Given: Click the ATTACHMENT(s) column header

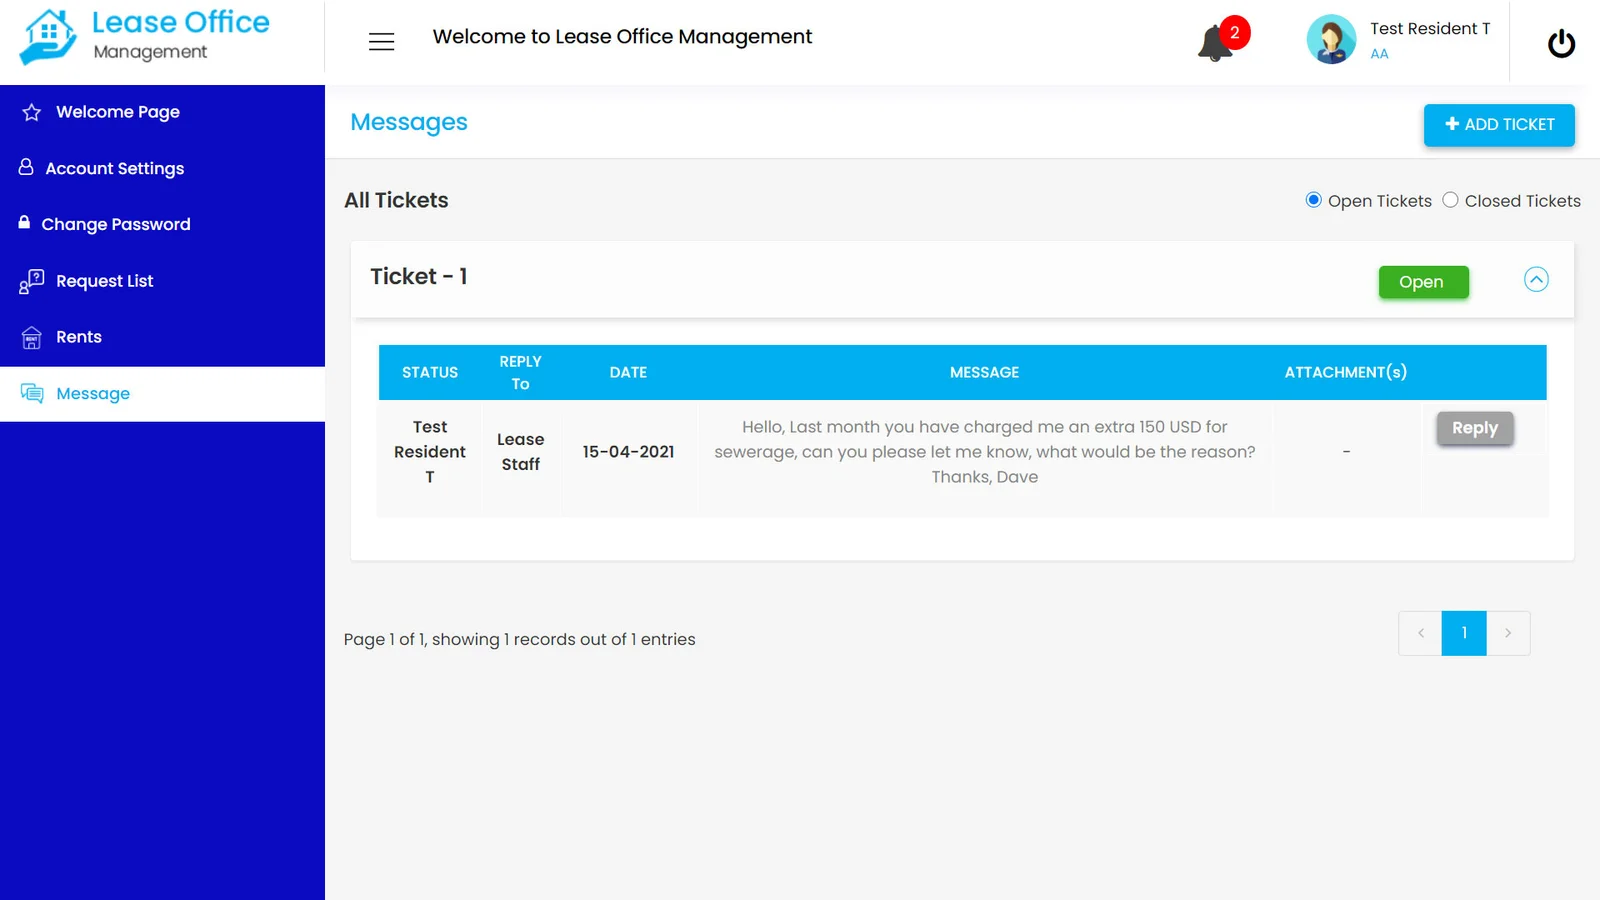Looking at the screenshot, I should point(1345,372).
